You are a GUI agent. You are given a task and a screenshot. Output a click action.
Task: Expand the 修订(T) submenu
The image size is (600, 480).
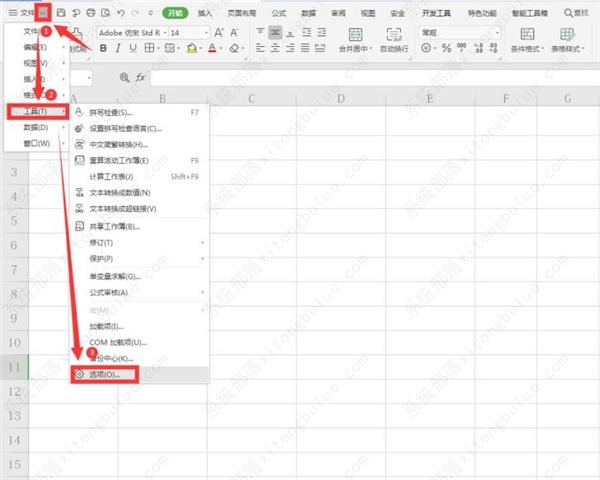click(138, 243)
